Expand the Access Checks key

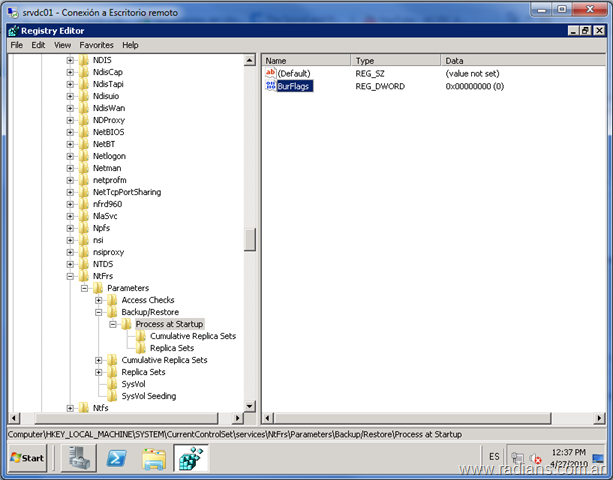tap(99, 301)
